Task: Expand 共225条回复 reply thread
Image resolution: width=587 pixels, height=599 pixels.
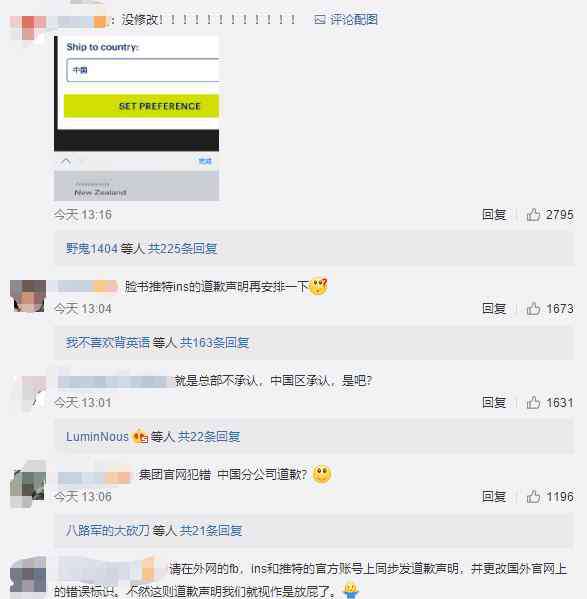Action: coord(182,249)
